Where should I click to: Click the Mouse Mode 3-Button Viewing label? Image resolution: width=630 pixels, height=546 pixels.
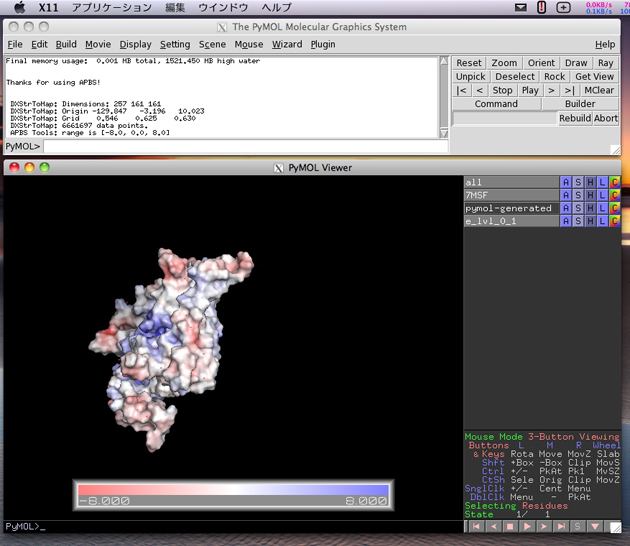coord(542,437)
